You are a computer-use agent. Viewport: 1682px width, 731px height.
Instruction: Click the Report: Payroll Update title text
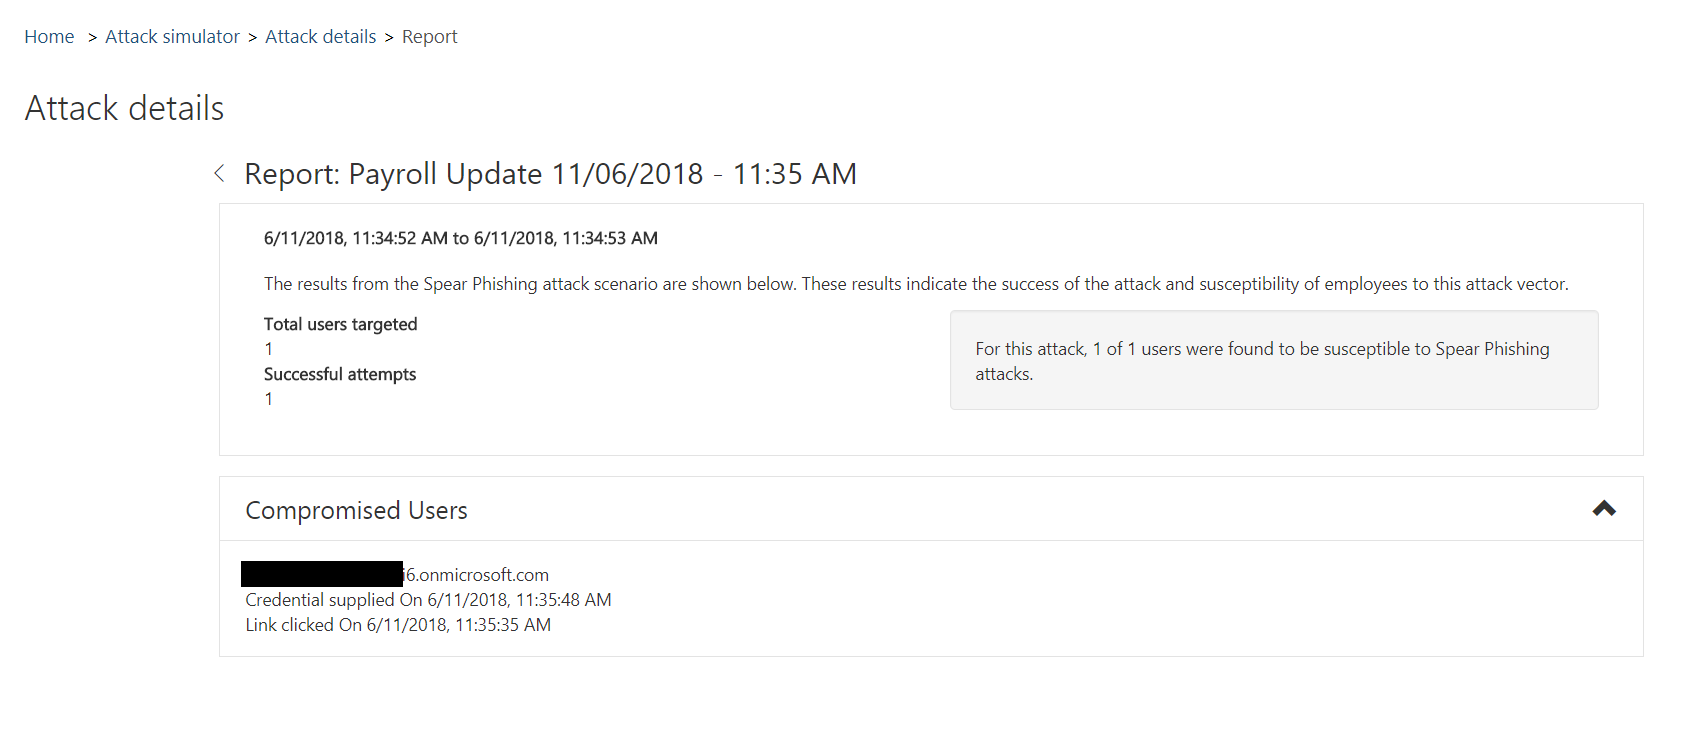click(550, 174)
